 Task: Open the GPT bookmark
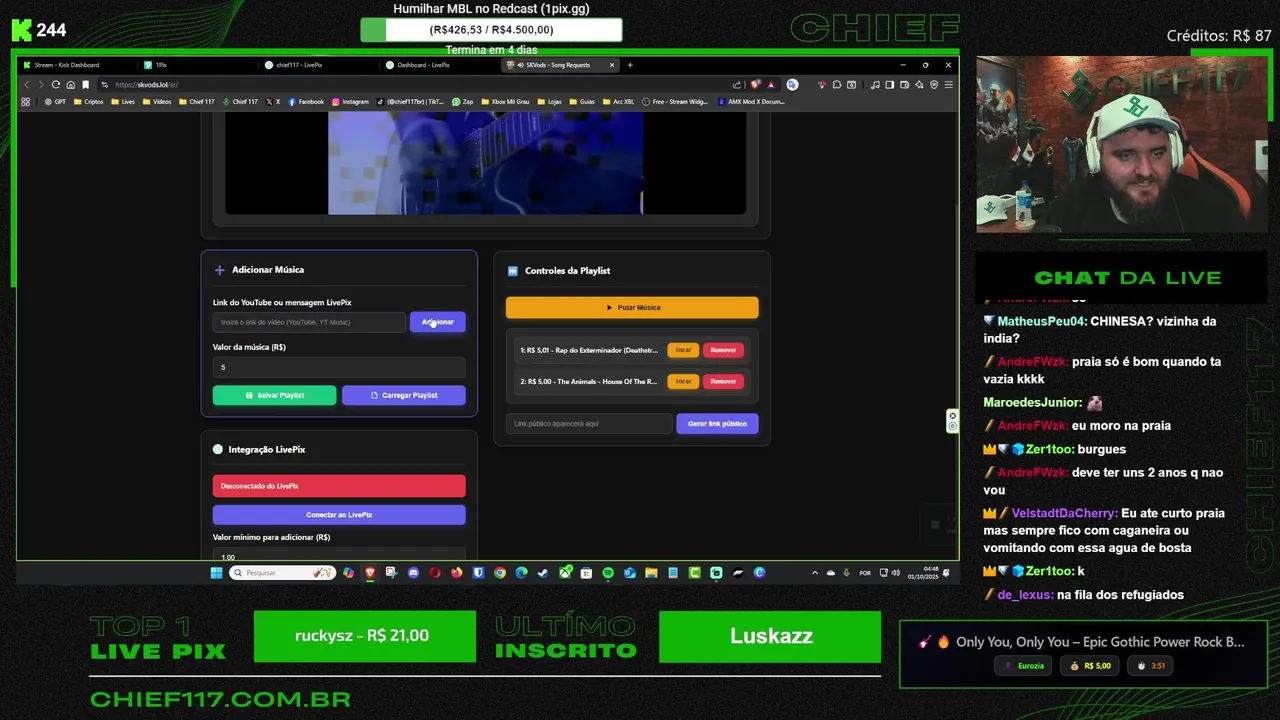click(x=54, y=101)
